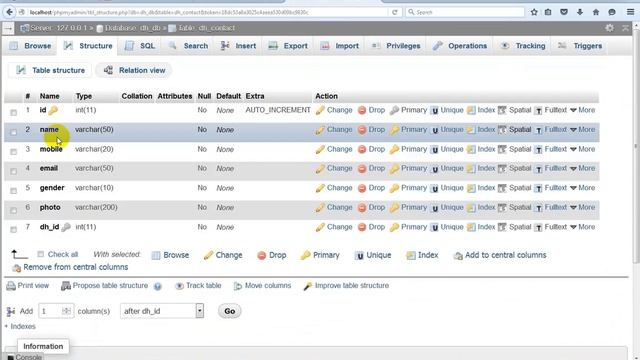640x360 pixels.
Task: Expand the Indexes section
Action: click(x=20, y=327)
